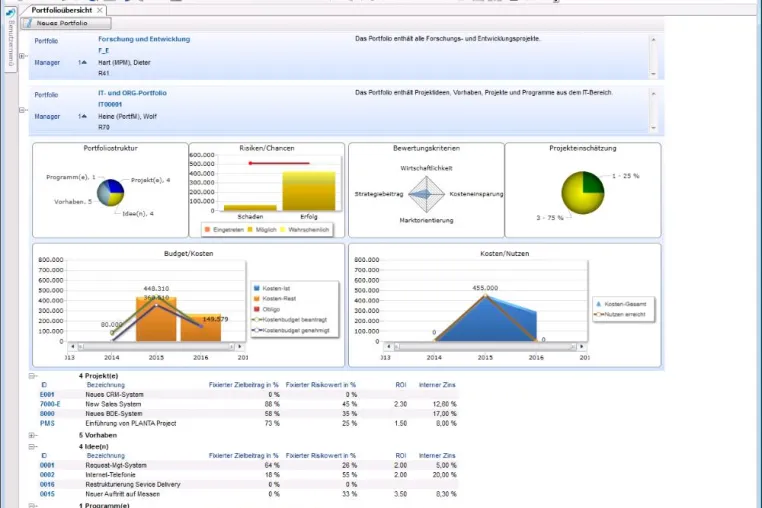Expand the 5 Vorhaben group

point(32,435)
